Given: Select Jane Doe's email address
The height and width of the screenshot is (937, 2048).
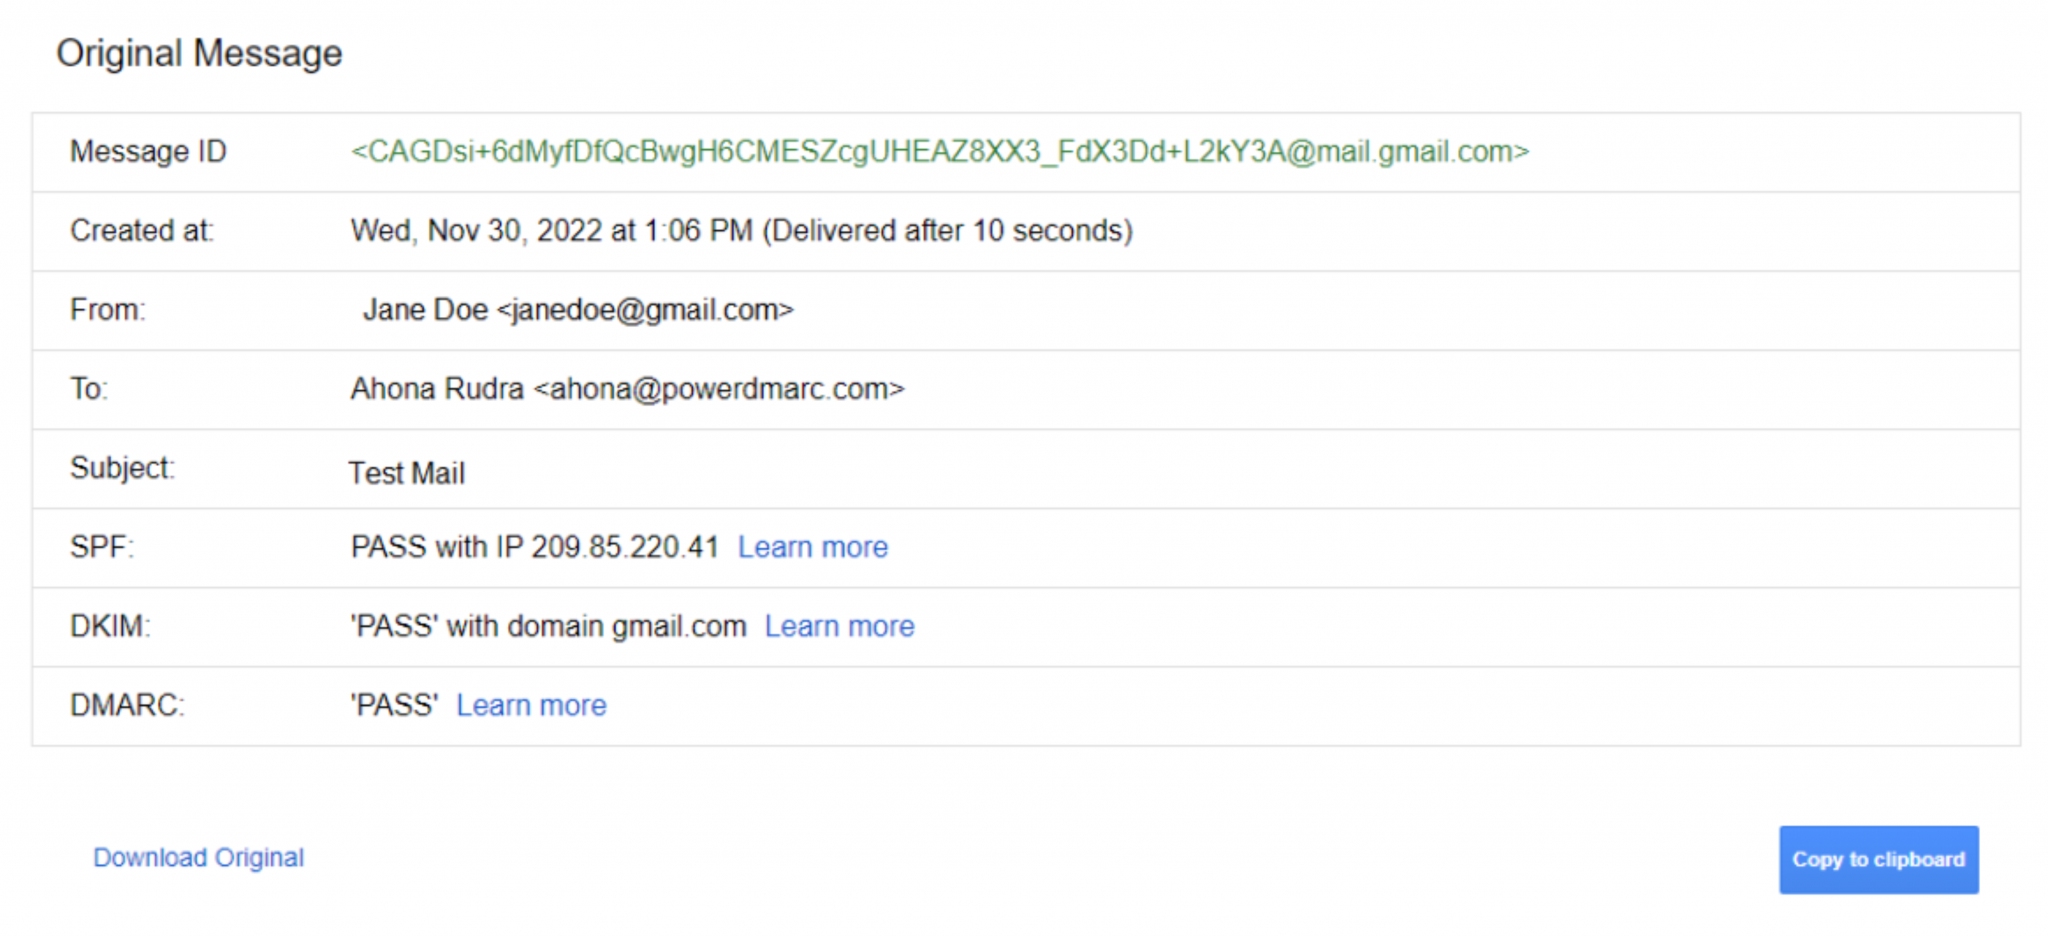Looking at the screenshot, I should [x=646, y=310].
